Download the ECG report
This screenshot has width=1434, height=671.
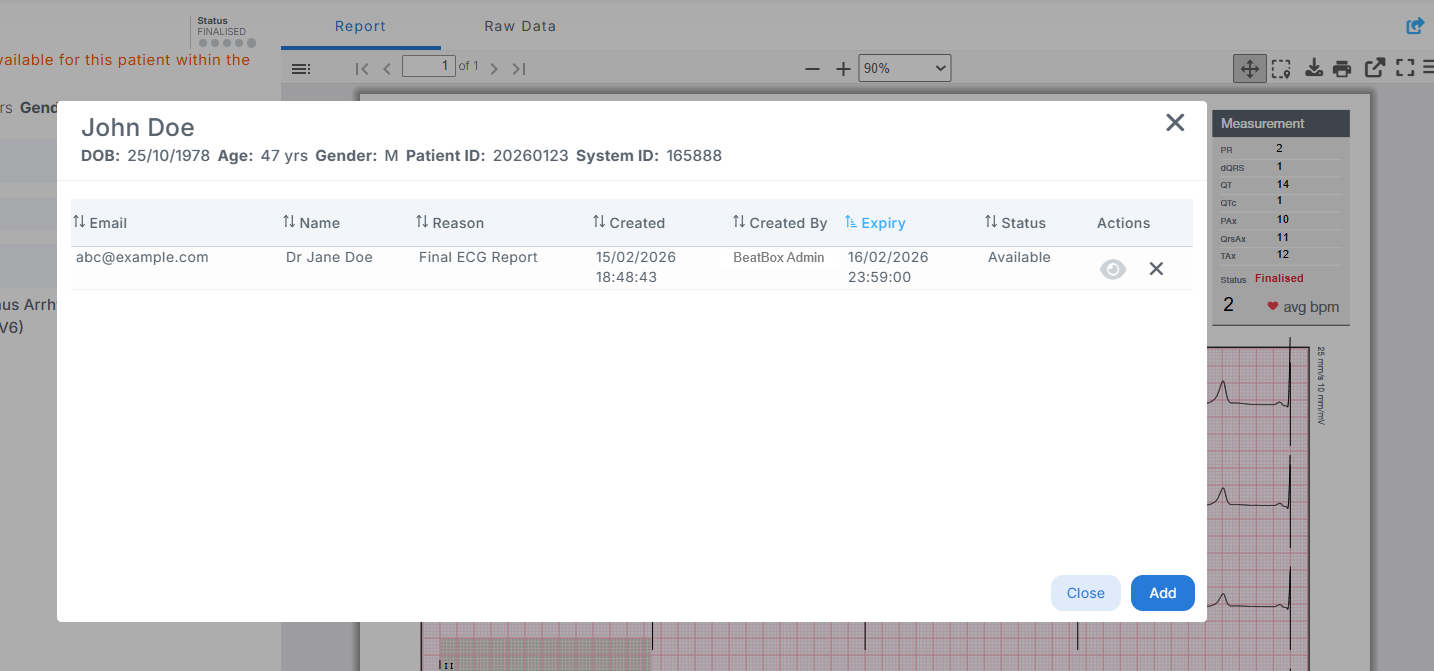coord(1313,68)
